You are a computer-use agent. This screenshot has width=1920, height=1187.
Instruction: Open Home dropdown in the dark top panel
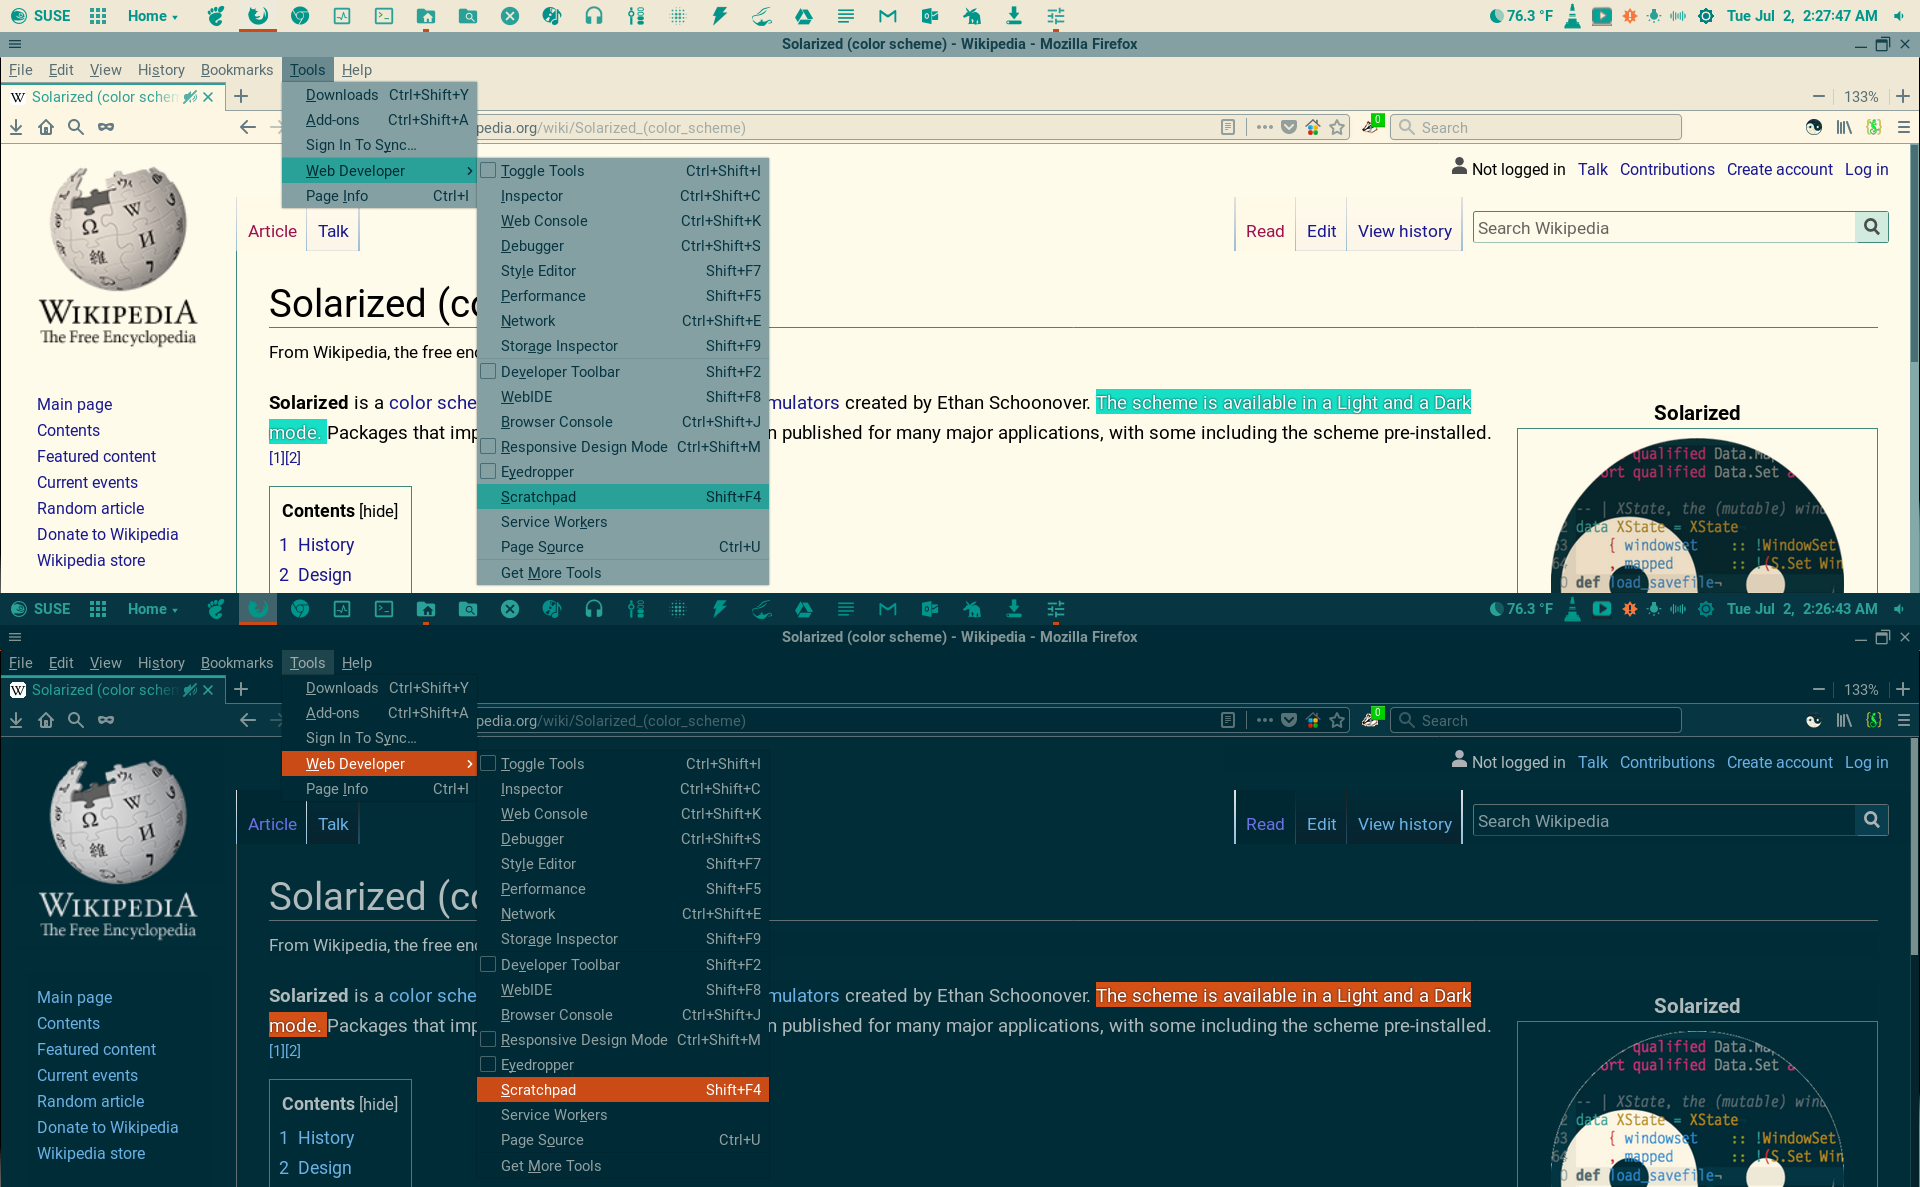click(153, 609)
